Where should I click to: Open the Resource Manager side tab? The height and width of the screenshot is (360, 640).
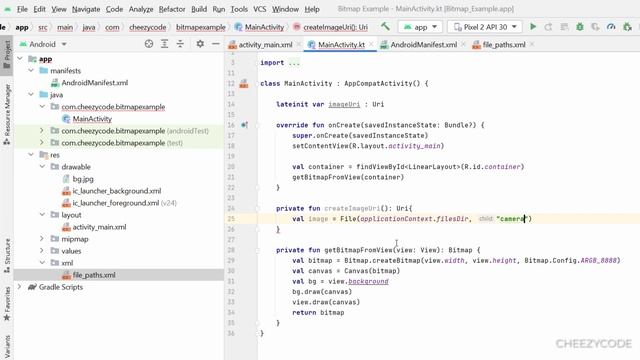(x=7, y=114)
